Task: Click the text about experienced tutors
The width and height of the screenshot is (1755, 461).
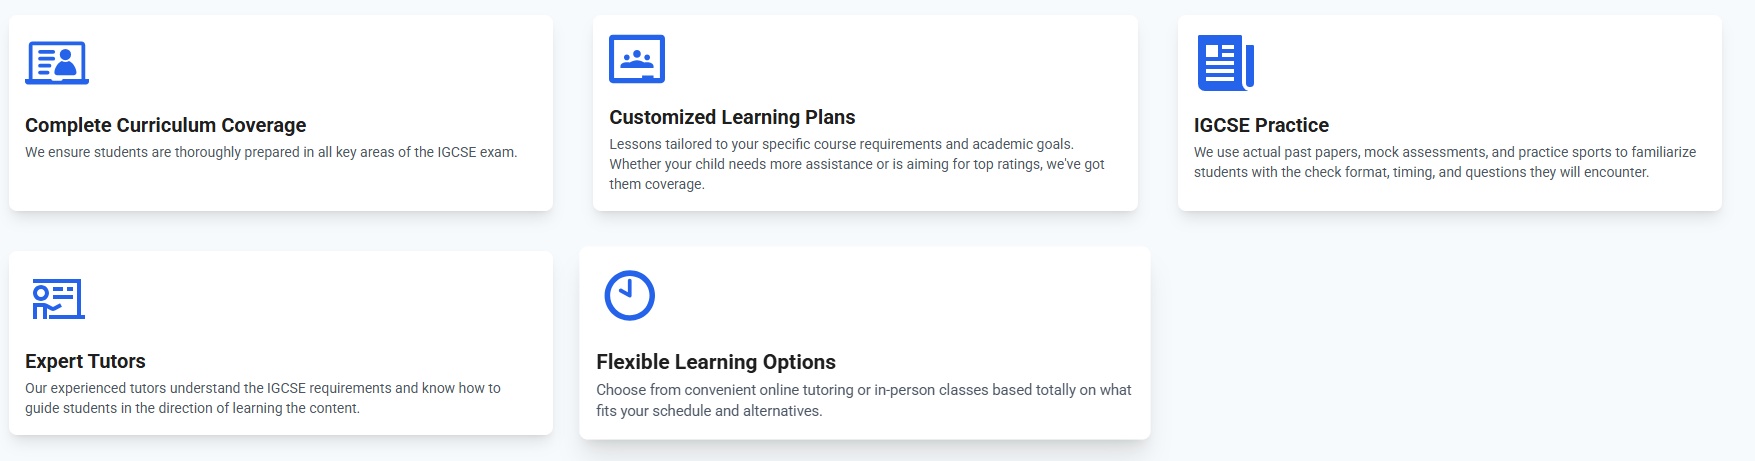Action: point(263,388)
